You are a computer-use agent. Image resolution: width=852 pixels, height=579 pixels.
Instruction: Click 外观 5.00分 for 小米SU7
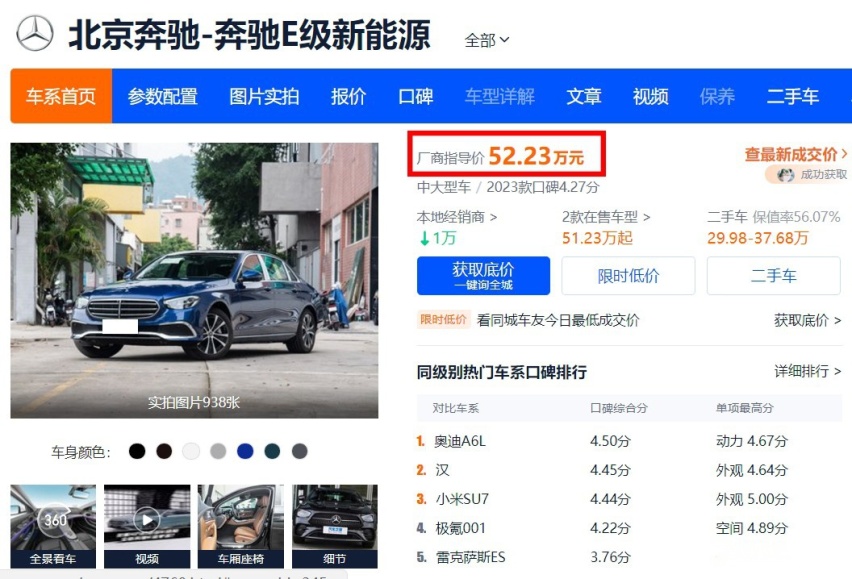pos(751,499)
